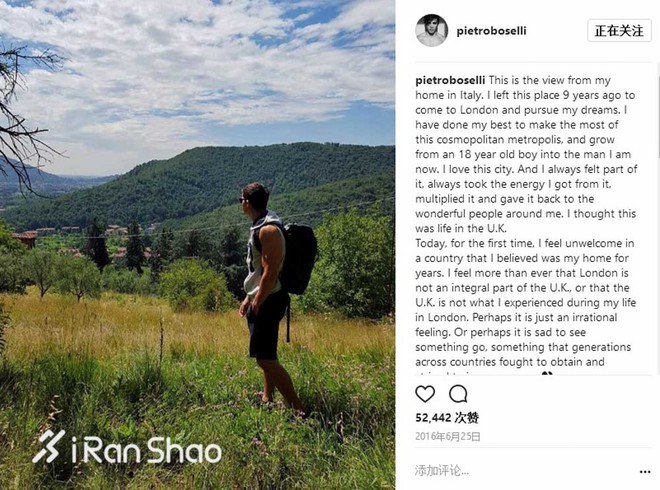Like the post with the heart icon
Screen dimensions: 660x490
pyautogui.click(x=425, y=393)
